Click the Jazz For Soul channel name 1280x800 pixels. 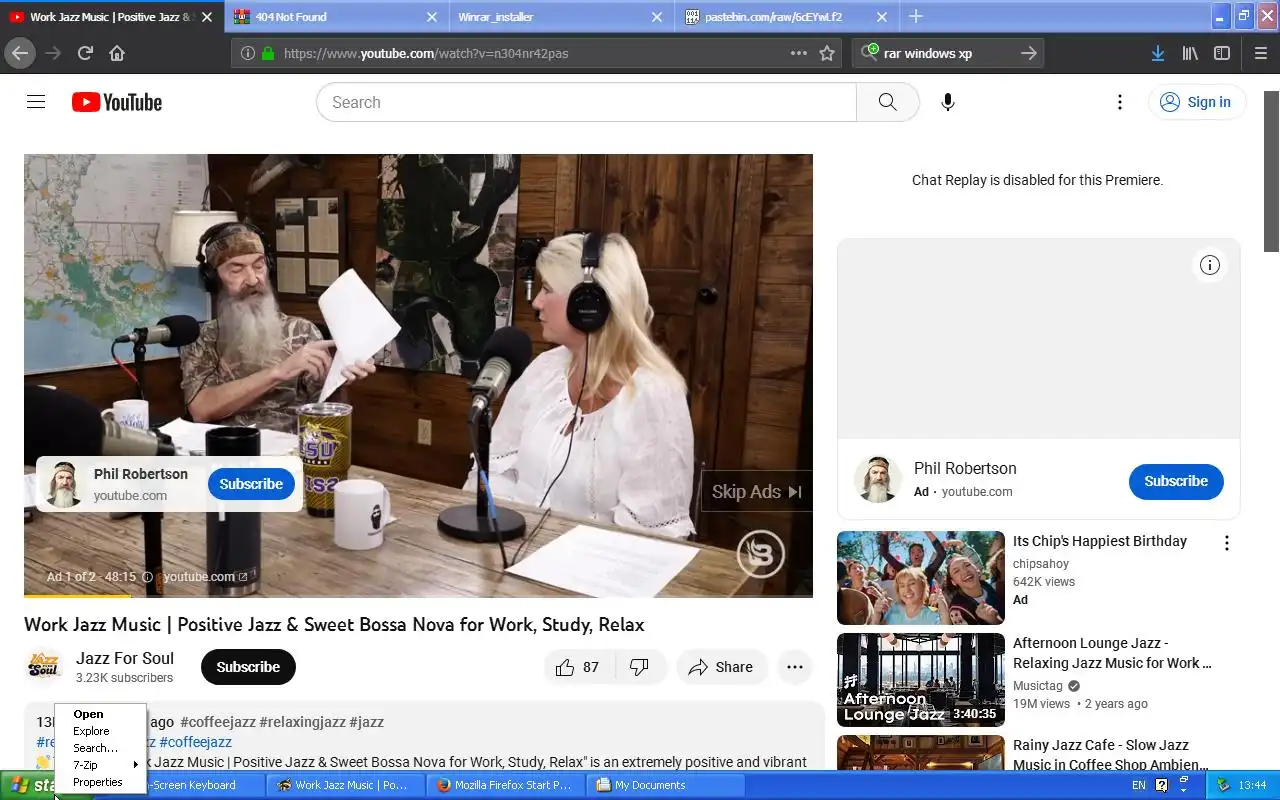pyautogui.click(x=125, y=658)
